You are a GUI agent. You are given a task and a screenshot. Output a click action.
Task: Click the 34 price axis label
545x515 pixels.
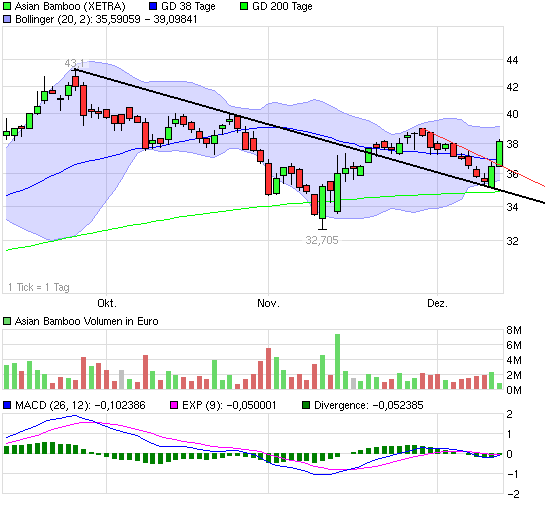512,207
